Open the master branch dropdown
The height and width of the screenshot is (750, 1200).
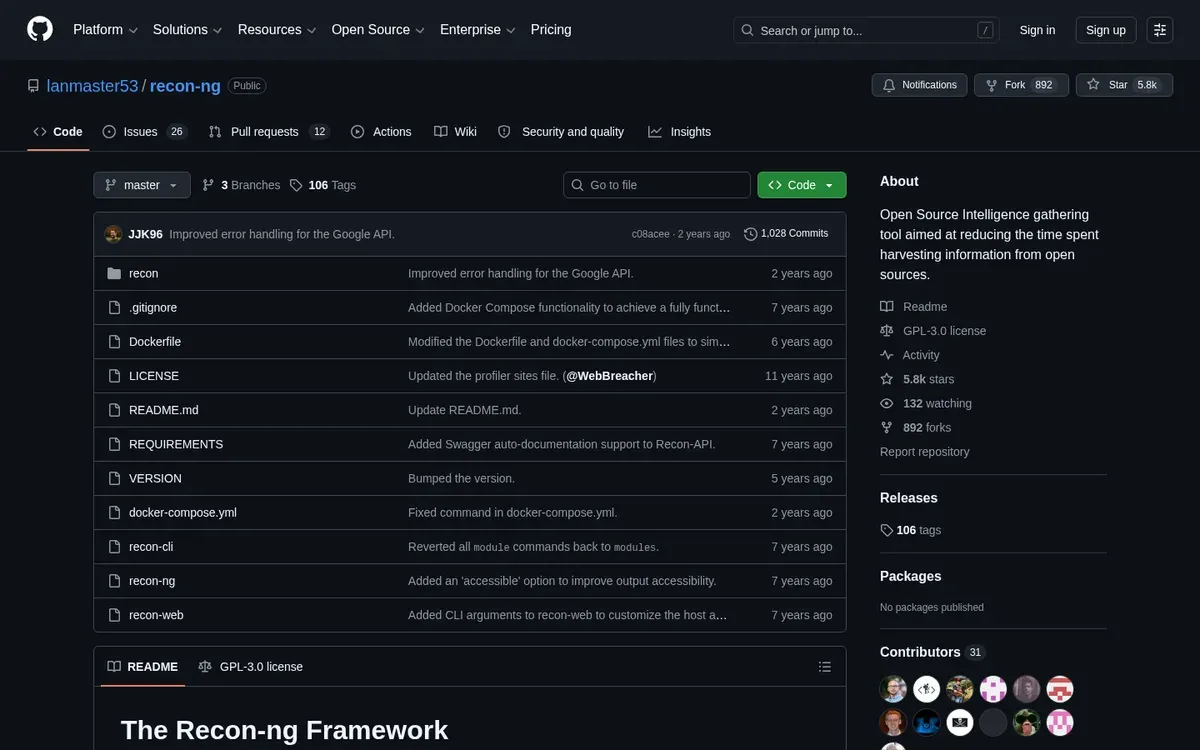(142, 185)
